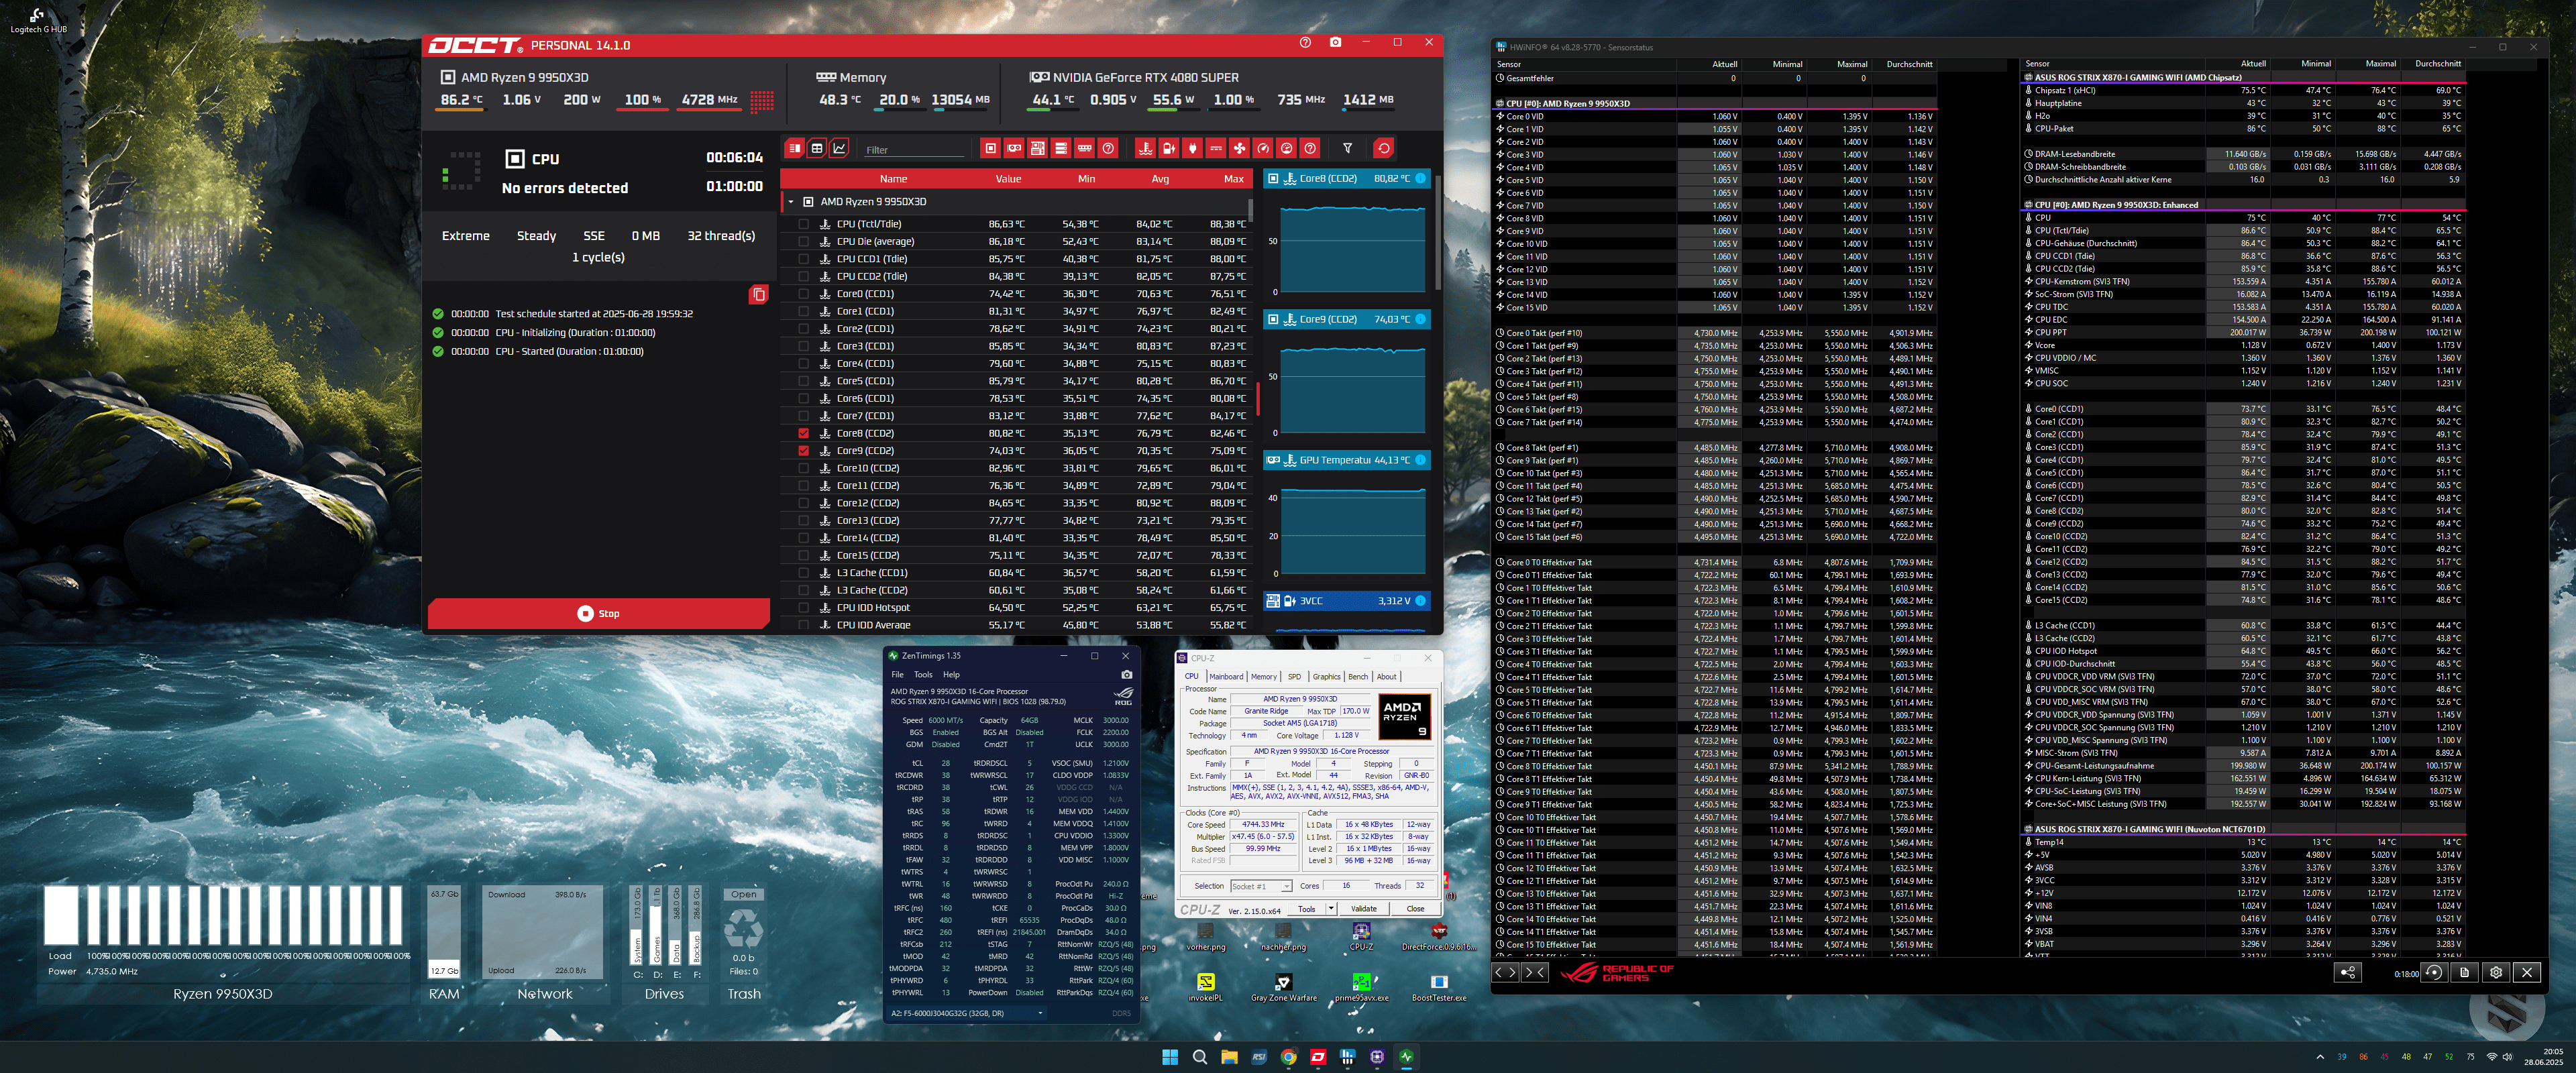Click Validate button in CPU-Z
This screenshot has height=1073, width=2576.
click(x=1364, y=909)
